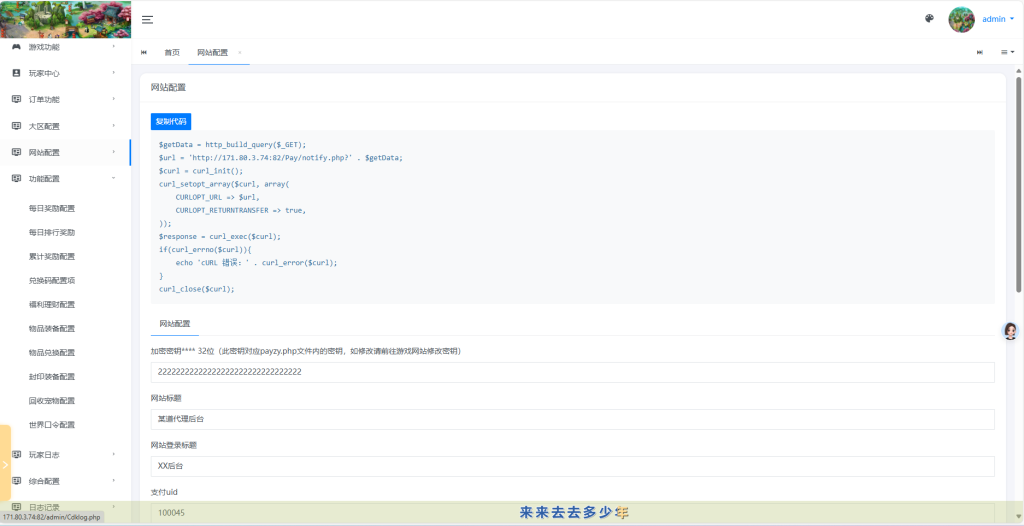Image resolution: width=1024 pixels, height=526 pixels.
Task: Collapse the 功能配置 sidebar group
Action: coord(65,178)
